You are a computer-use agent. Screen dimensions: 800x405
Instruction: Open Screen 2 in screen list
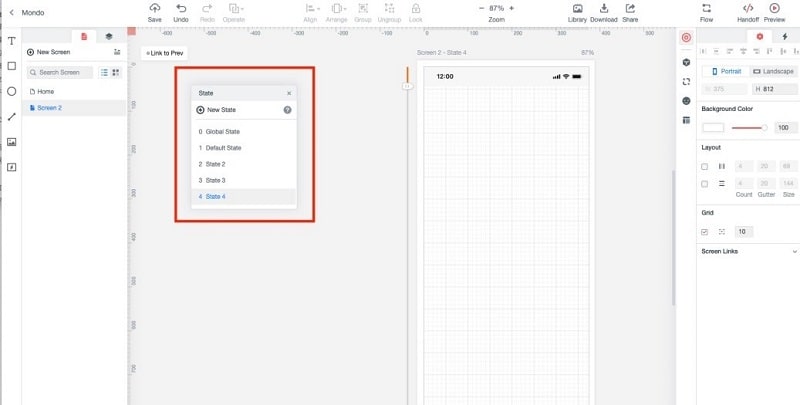point(74,108)
